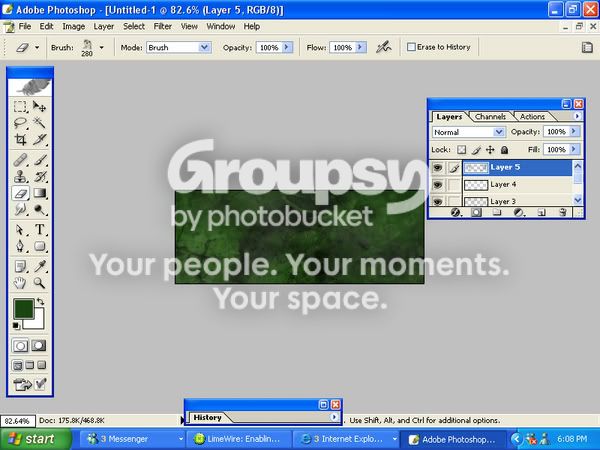Select the Zoom tool

39,283
